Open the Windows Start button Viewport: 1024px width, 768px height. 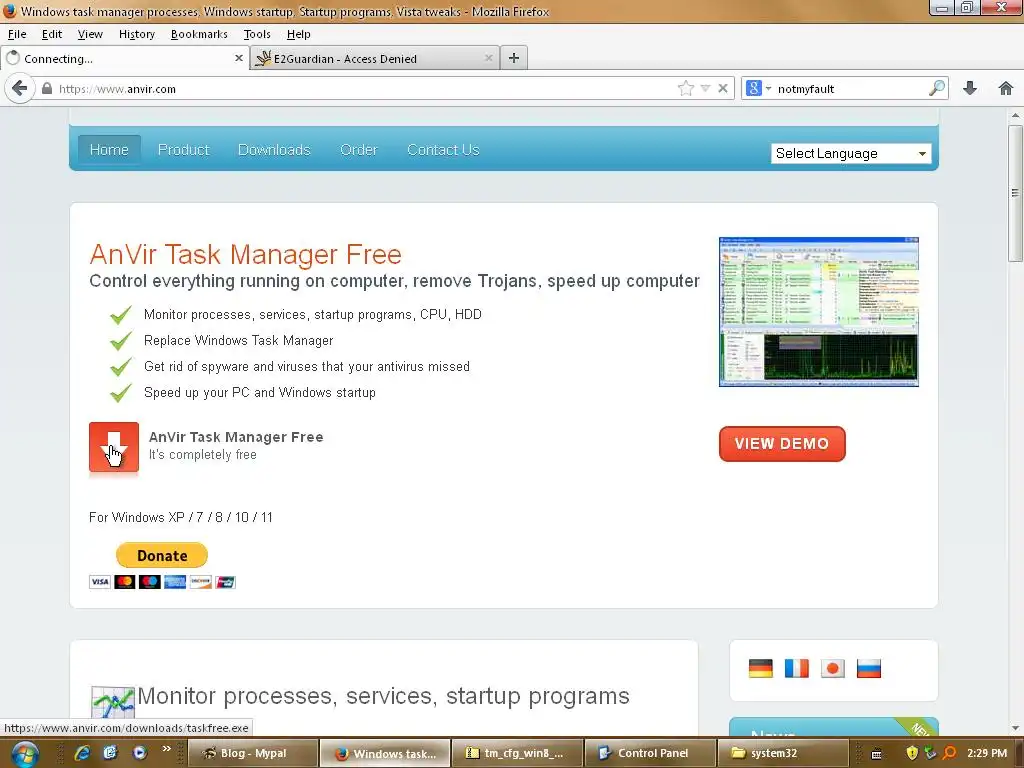(x=25, y=754)
